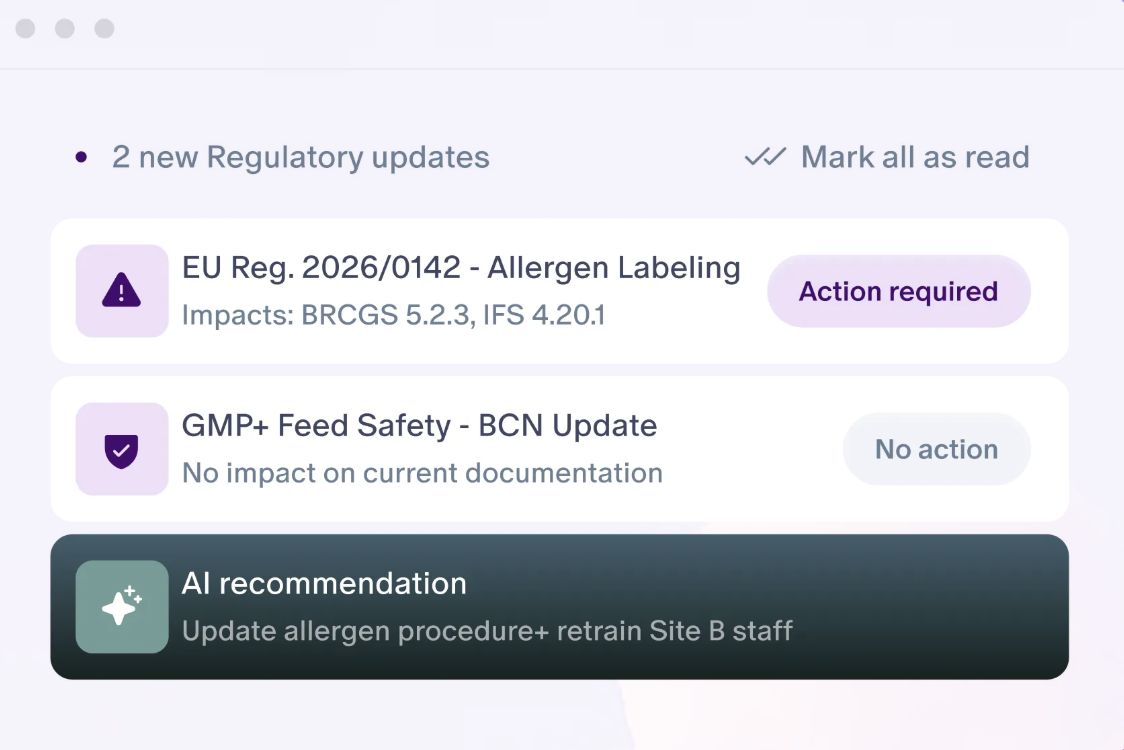Click the second gray window control dot

65,29
